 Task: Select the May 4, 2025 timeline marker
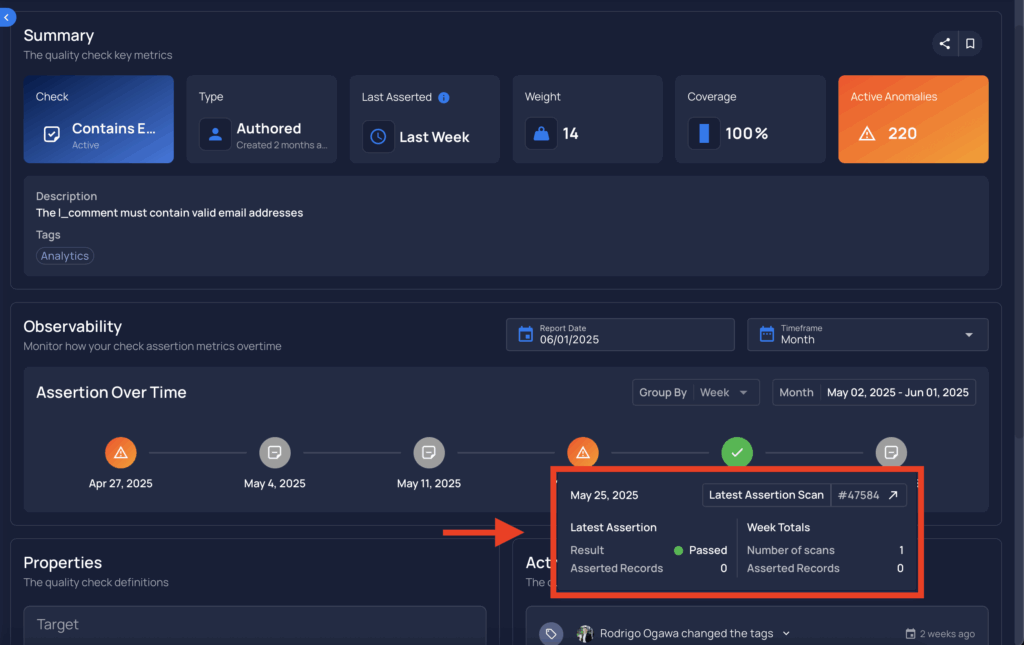pos(275,452)
